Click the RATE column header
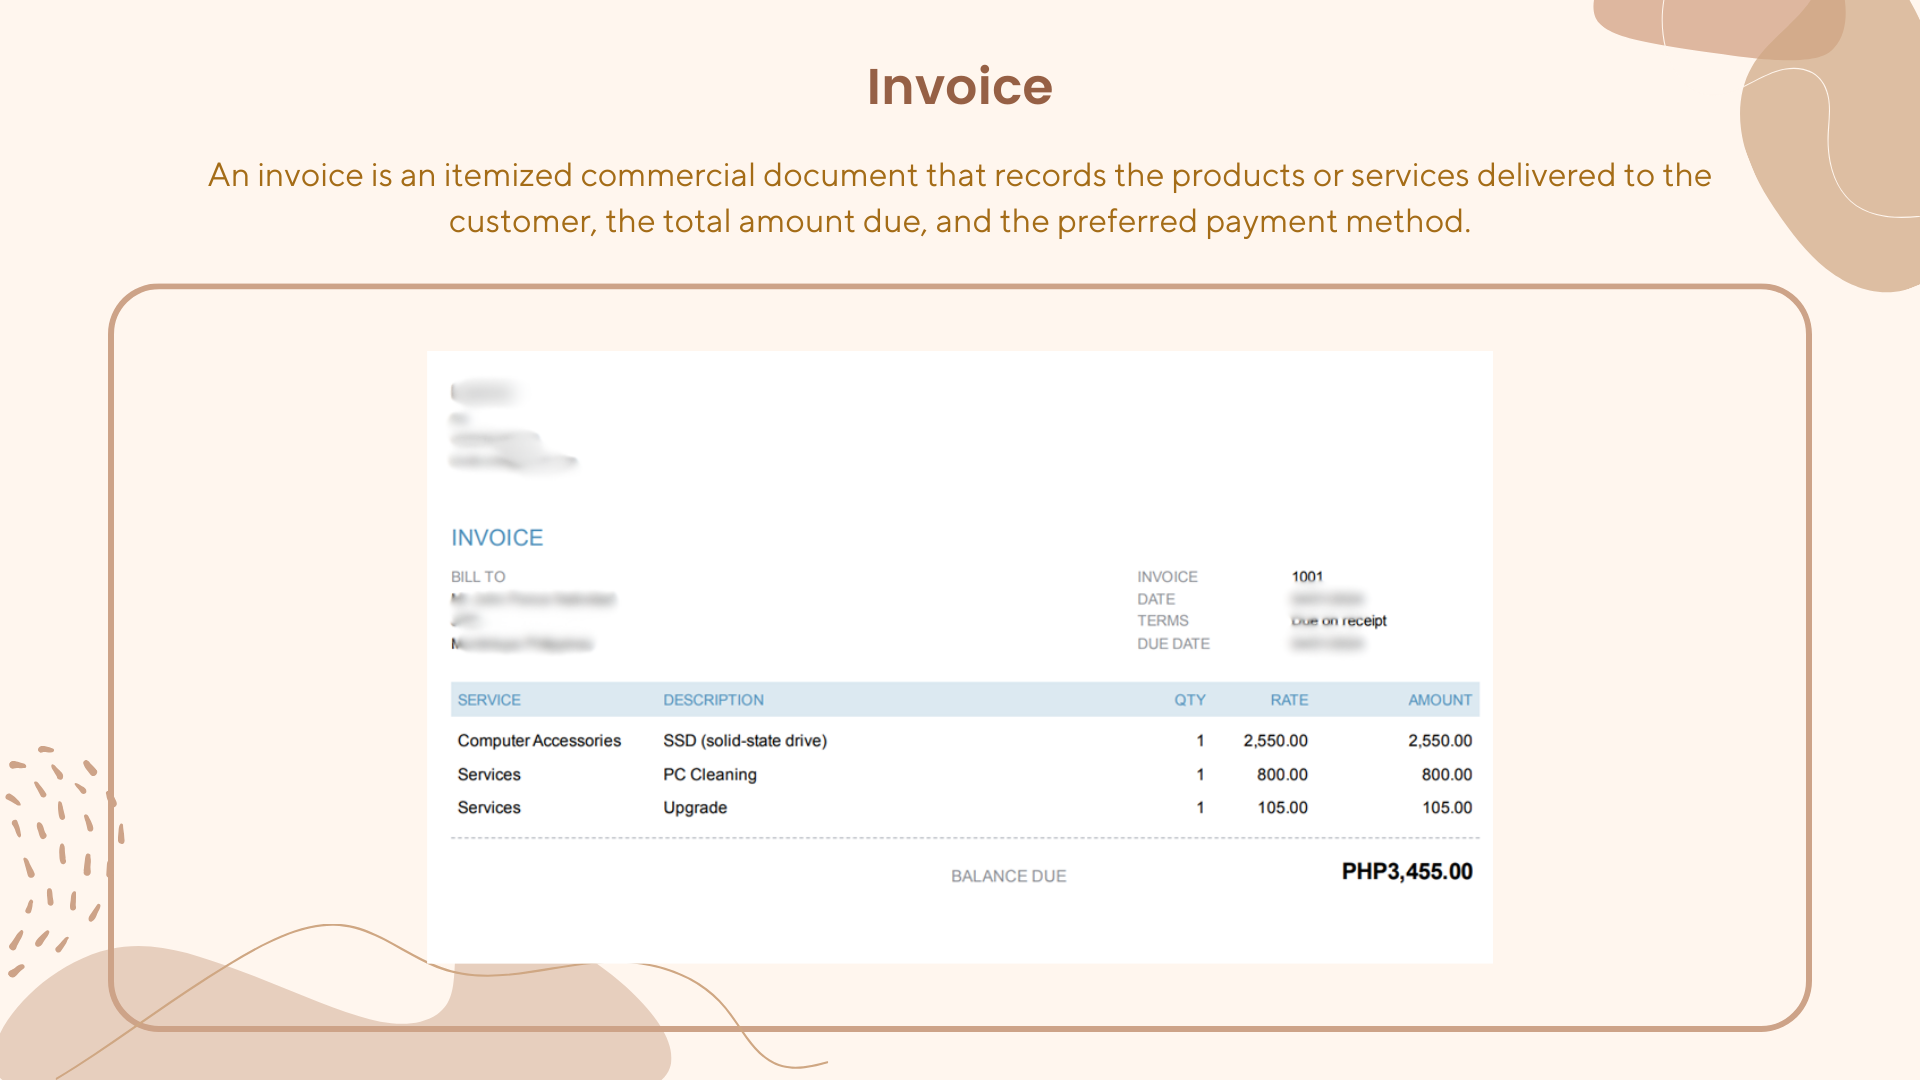This screenshot has width=1920, height=1080. 1289,700
